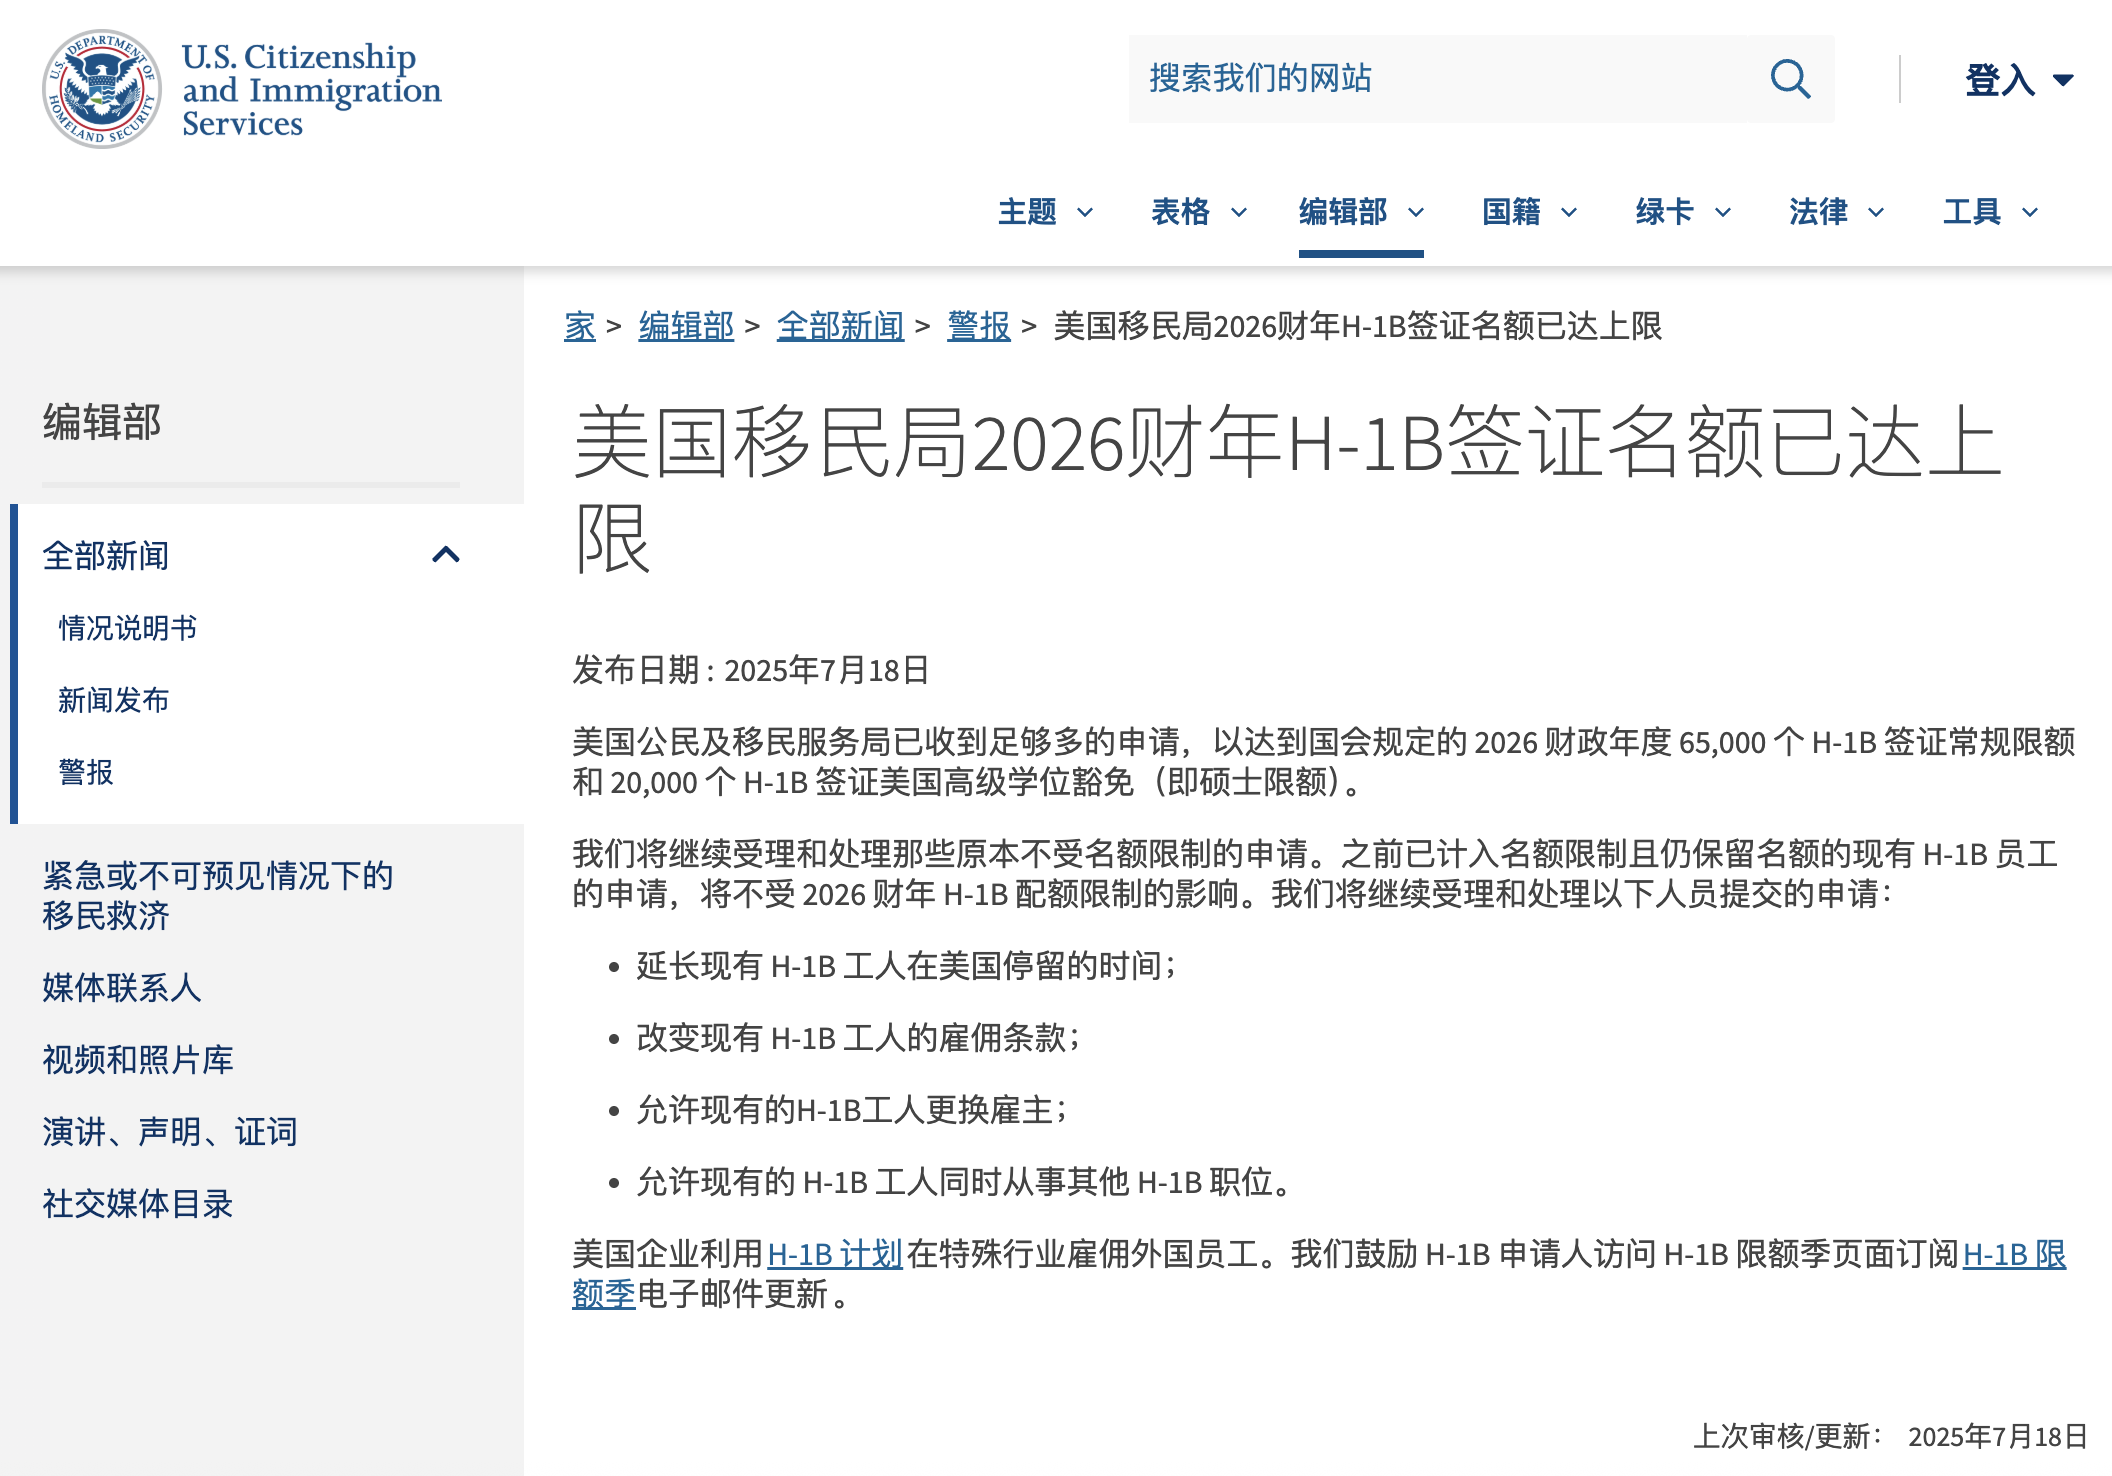Open the 编辑部 top navigation menu

(1360, 212)
